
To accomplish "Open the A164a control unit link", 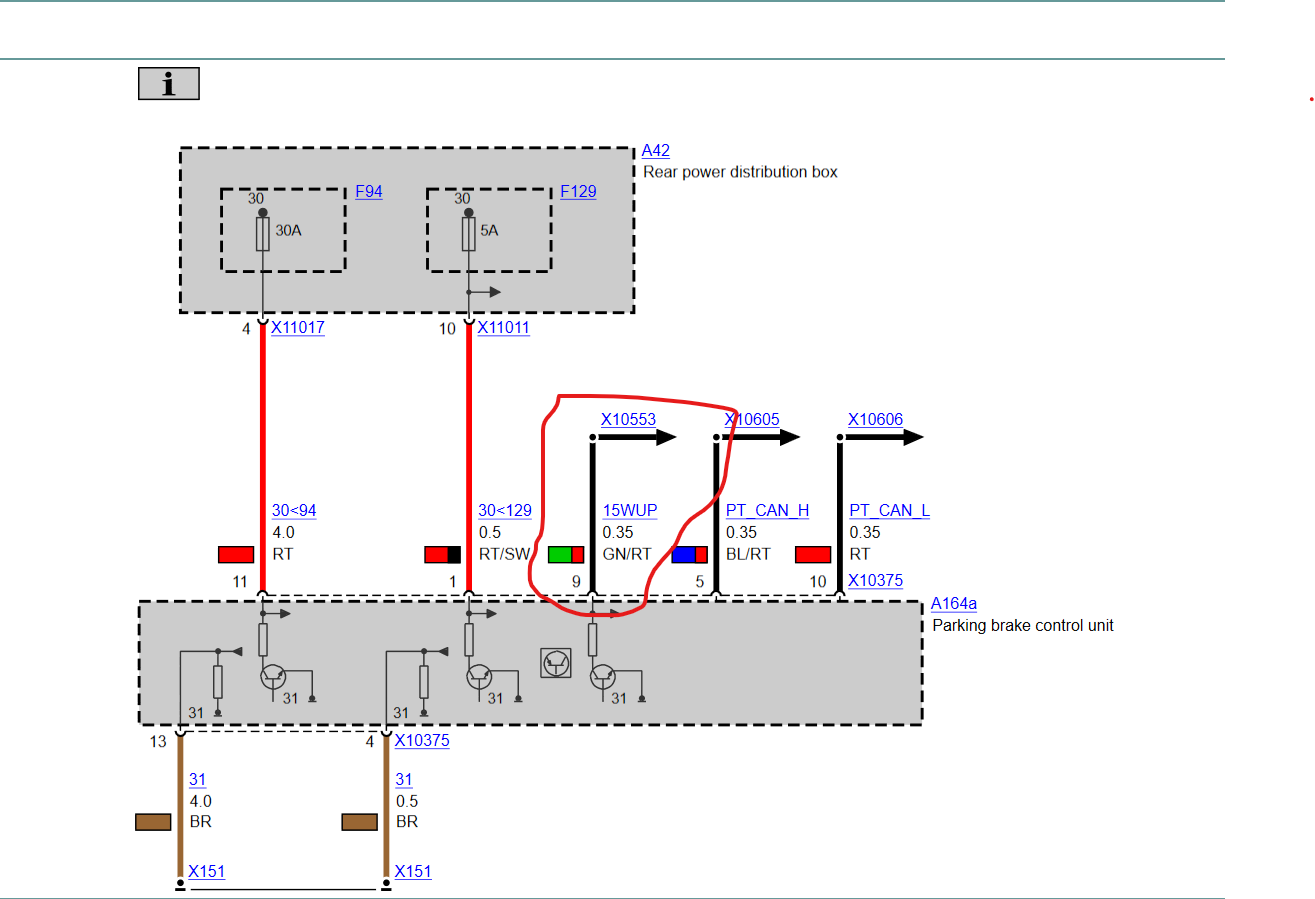I will [x=954, y=604].
